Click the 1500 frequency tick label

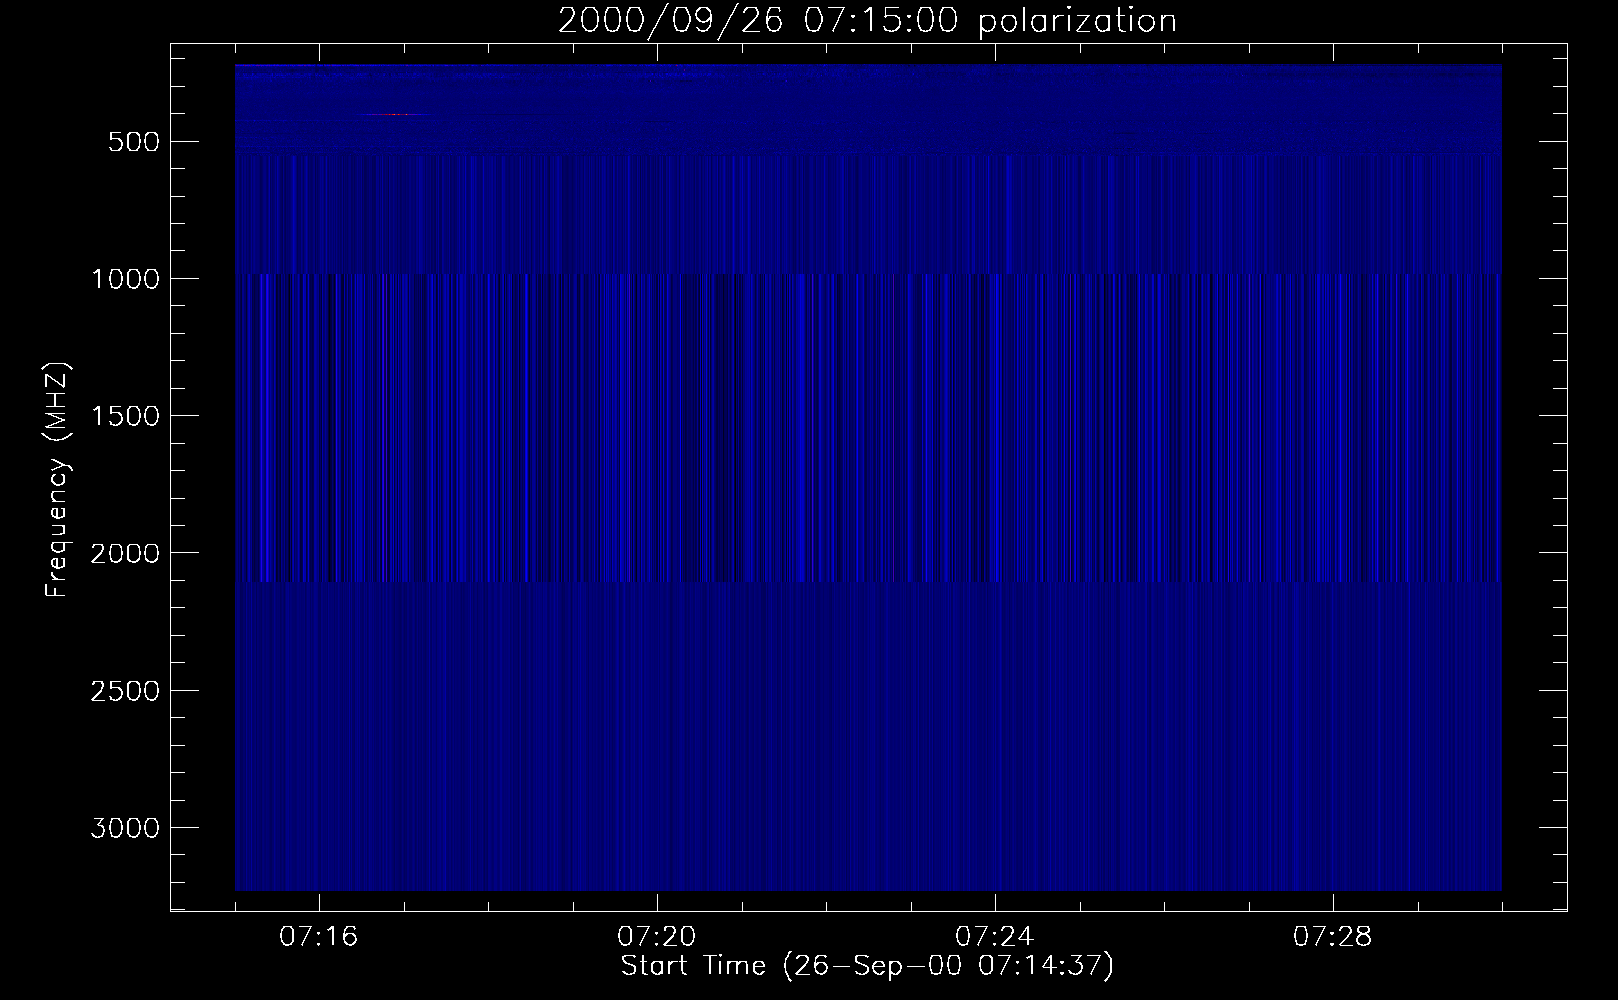point(125,416)
